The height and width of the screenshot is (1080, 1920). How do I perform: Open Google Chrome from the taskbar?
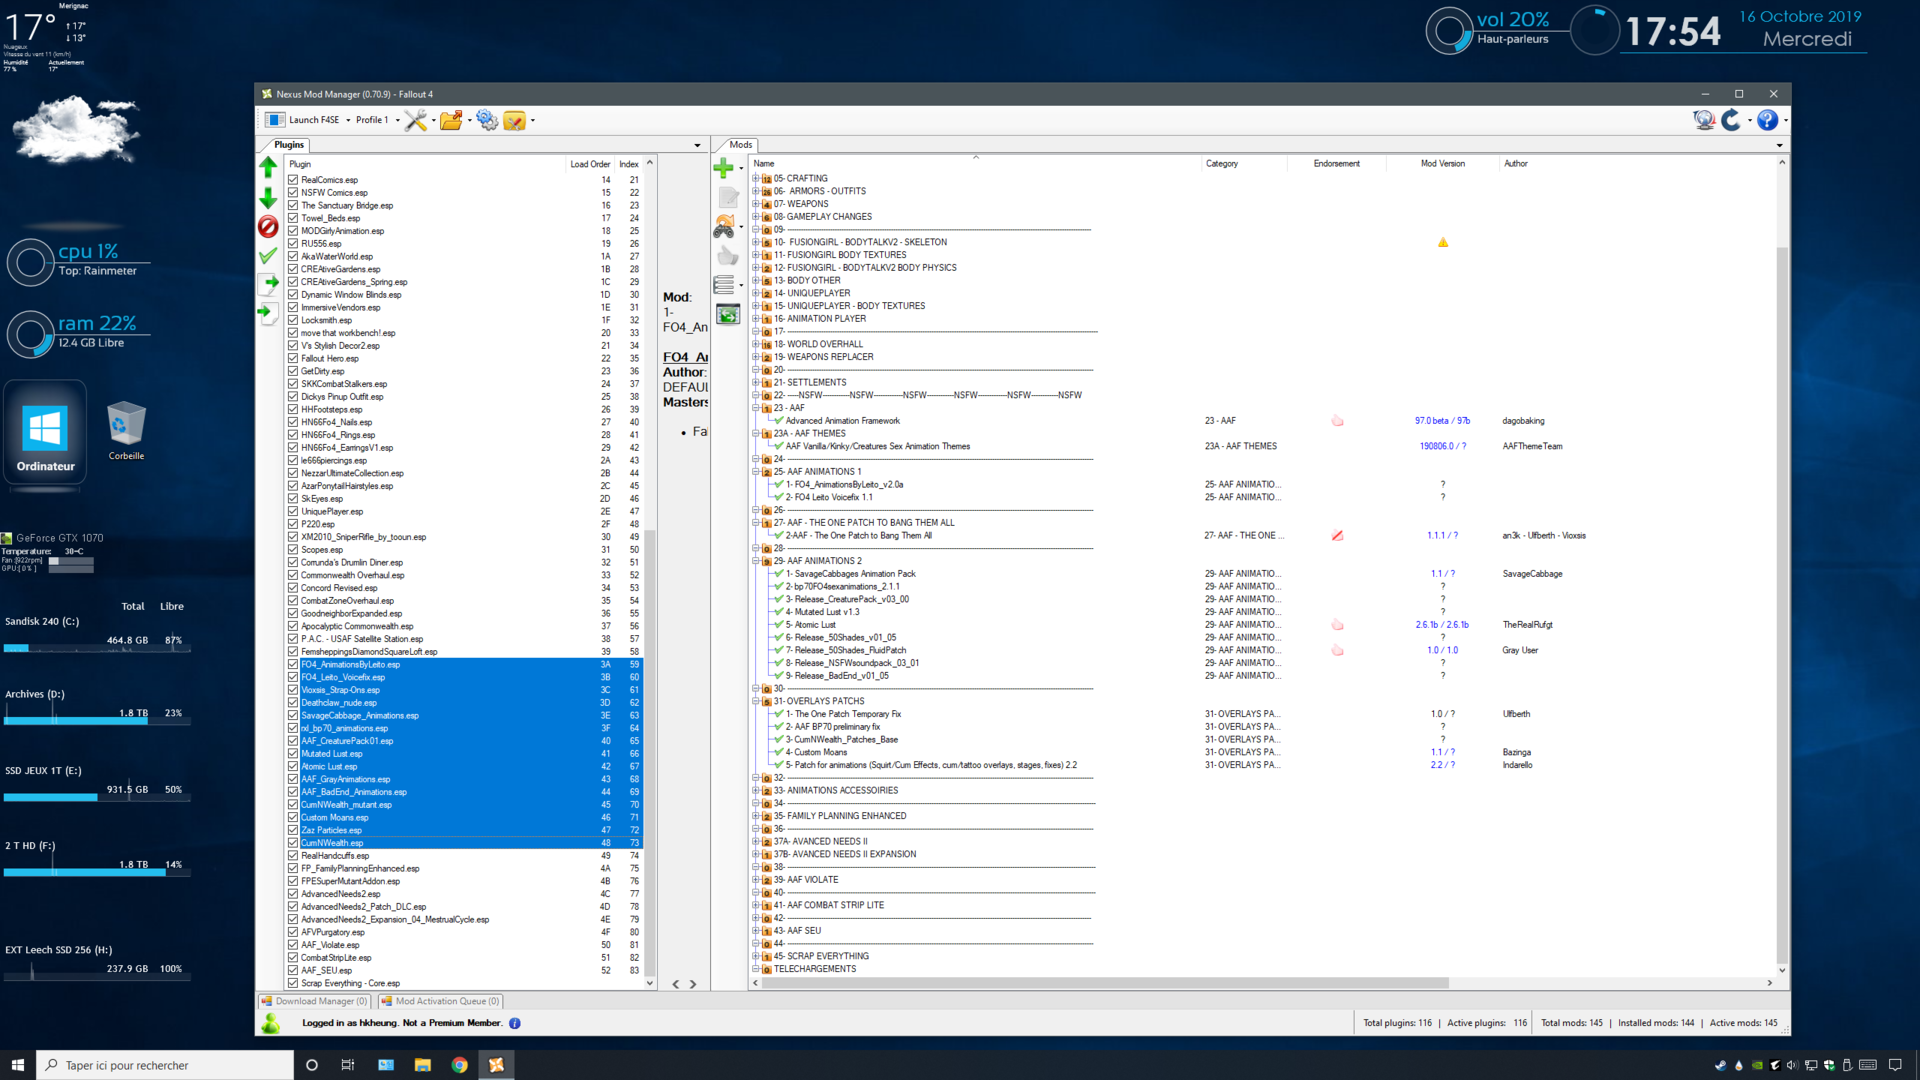[x=459, y=1065]
